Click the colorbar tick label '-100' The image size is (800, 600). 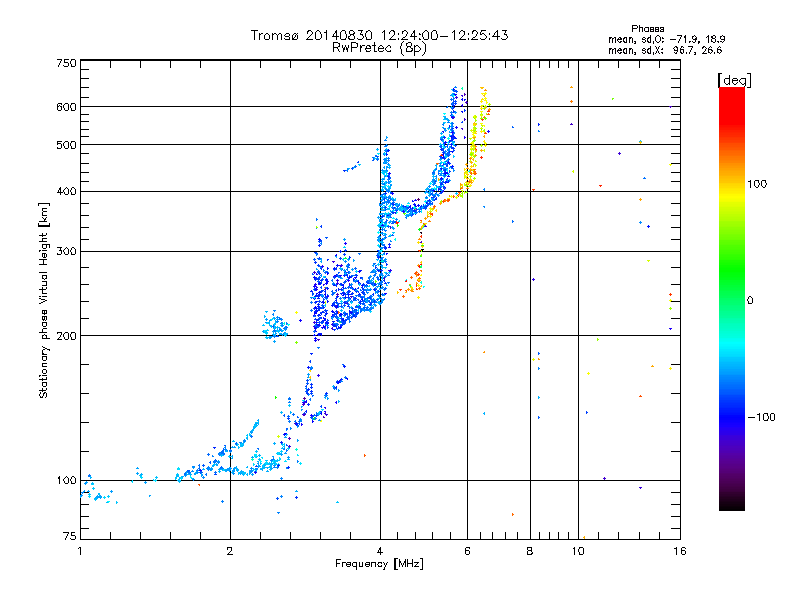pyautogui.click(x=761, y=417)
